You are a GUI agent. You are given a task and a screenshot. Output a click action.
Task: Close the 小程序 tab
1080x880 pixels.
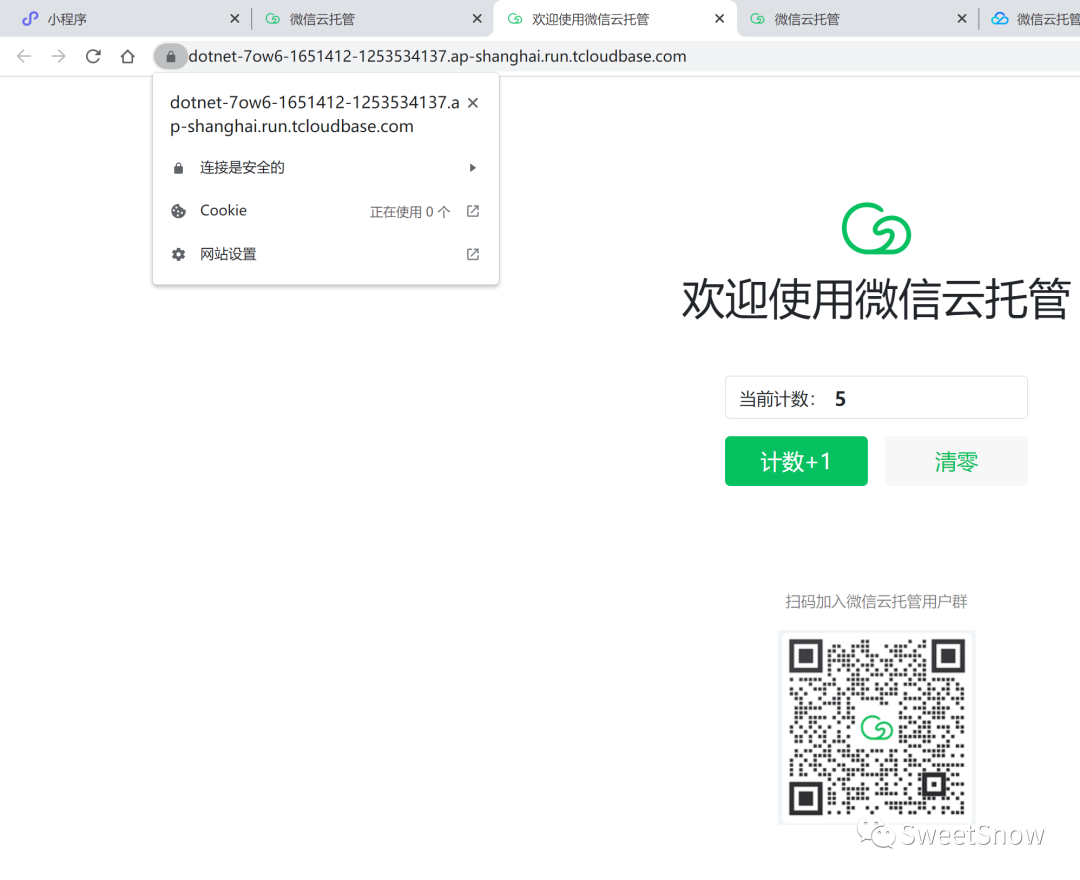(x=235, y=19)
